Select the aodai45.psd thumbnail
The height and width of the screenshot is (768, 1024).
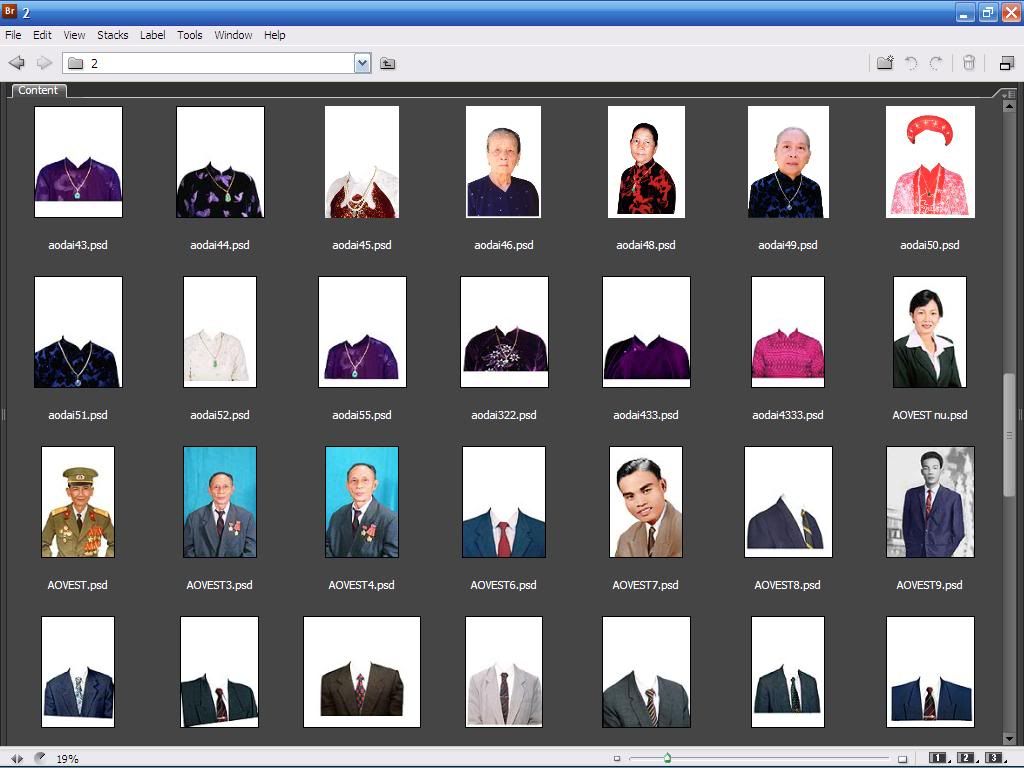pyautogui.click(x=362, y=162)
